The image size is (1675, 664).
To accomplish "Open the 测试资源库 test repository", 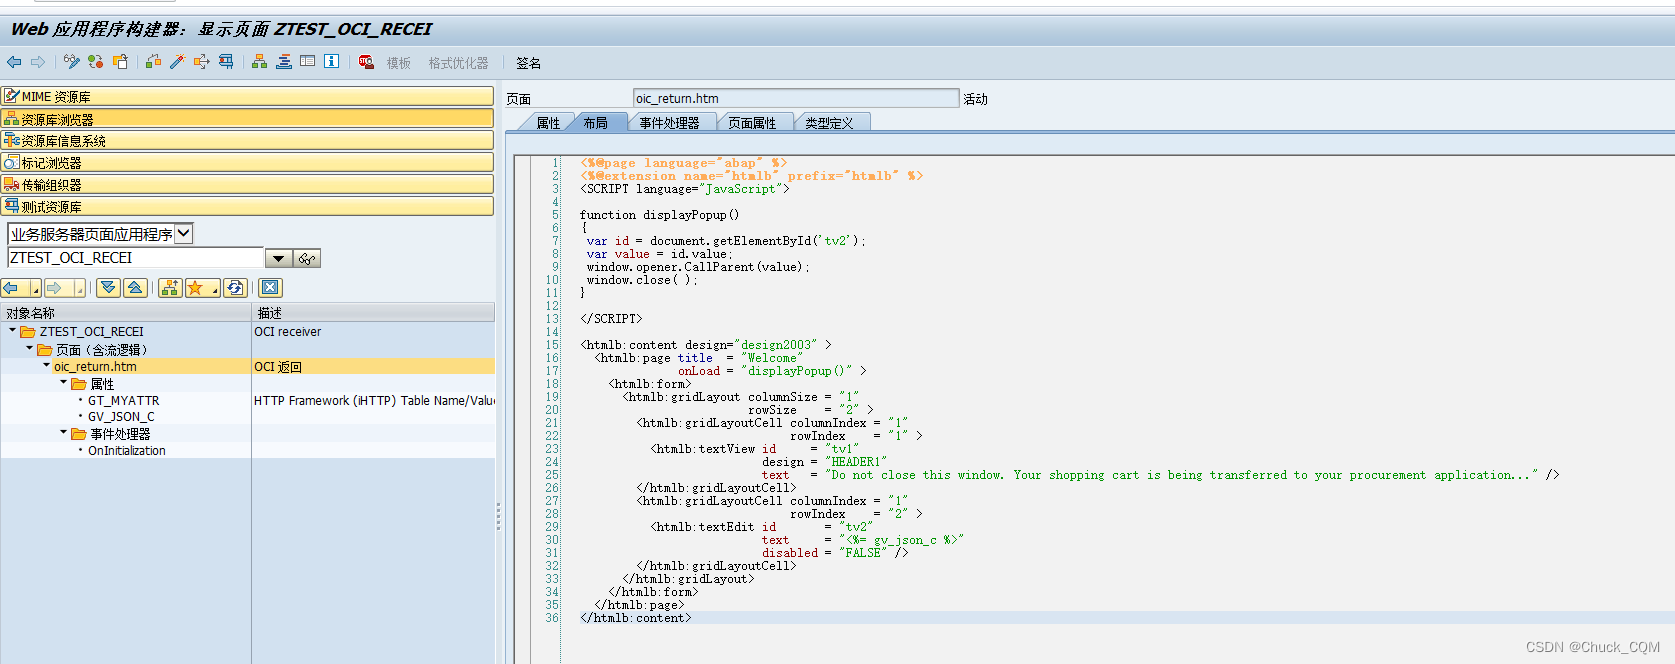I will pyautogui.click(x=247, y=206).
